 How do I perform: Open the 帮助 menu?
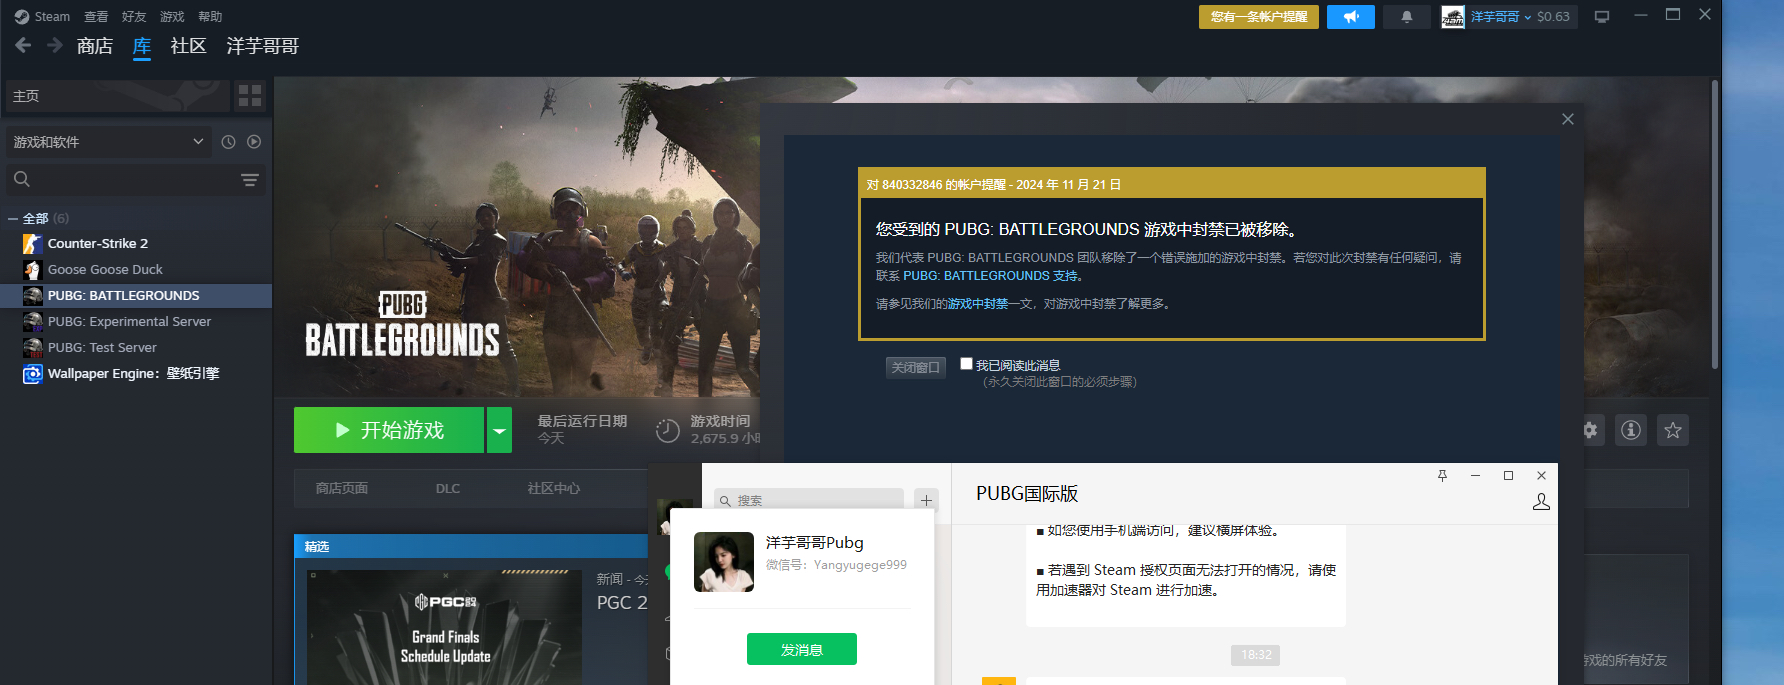(x=210, y=16)
